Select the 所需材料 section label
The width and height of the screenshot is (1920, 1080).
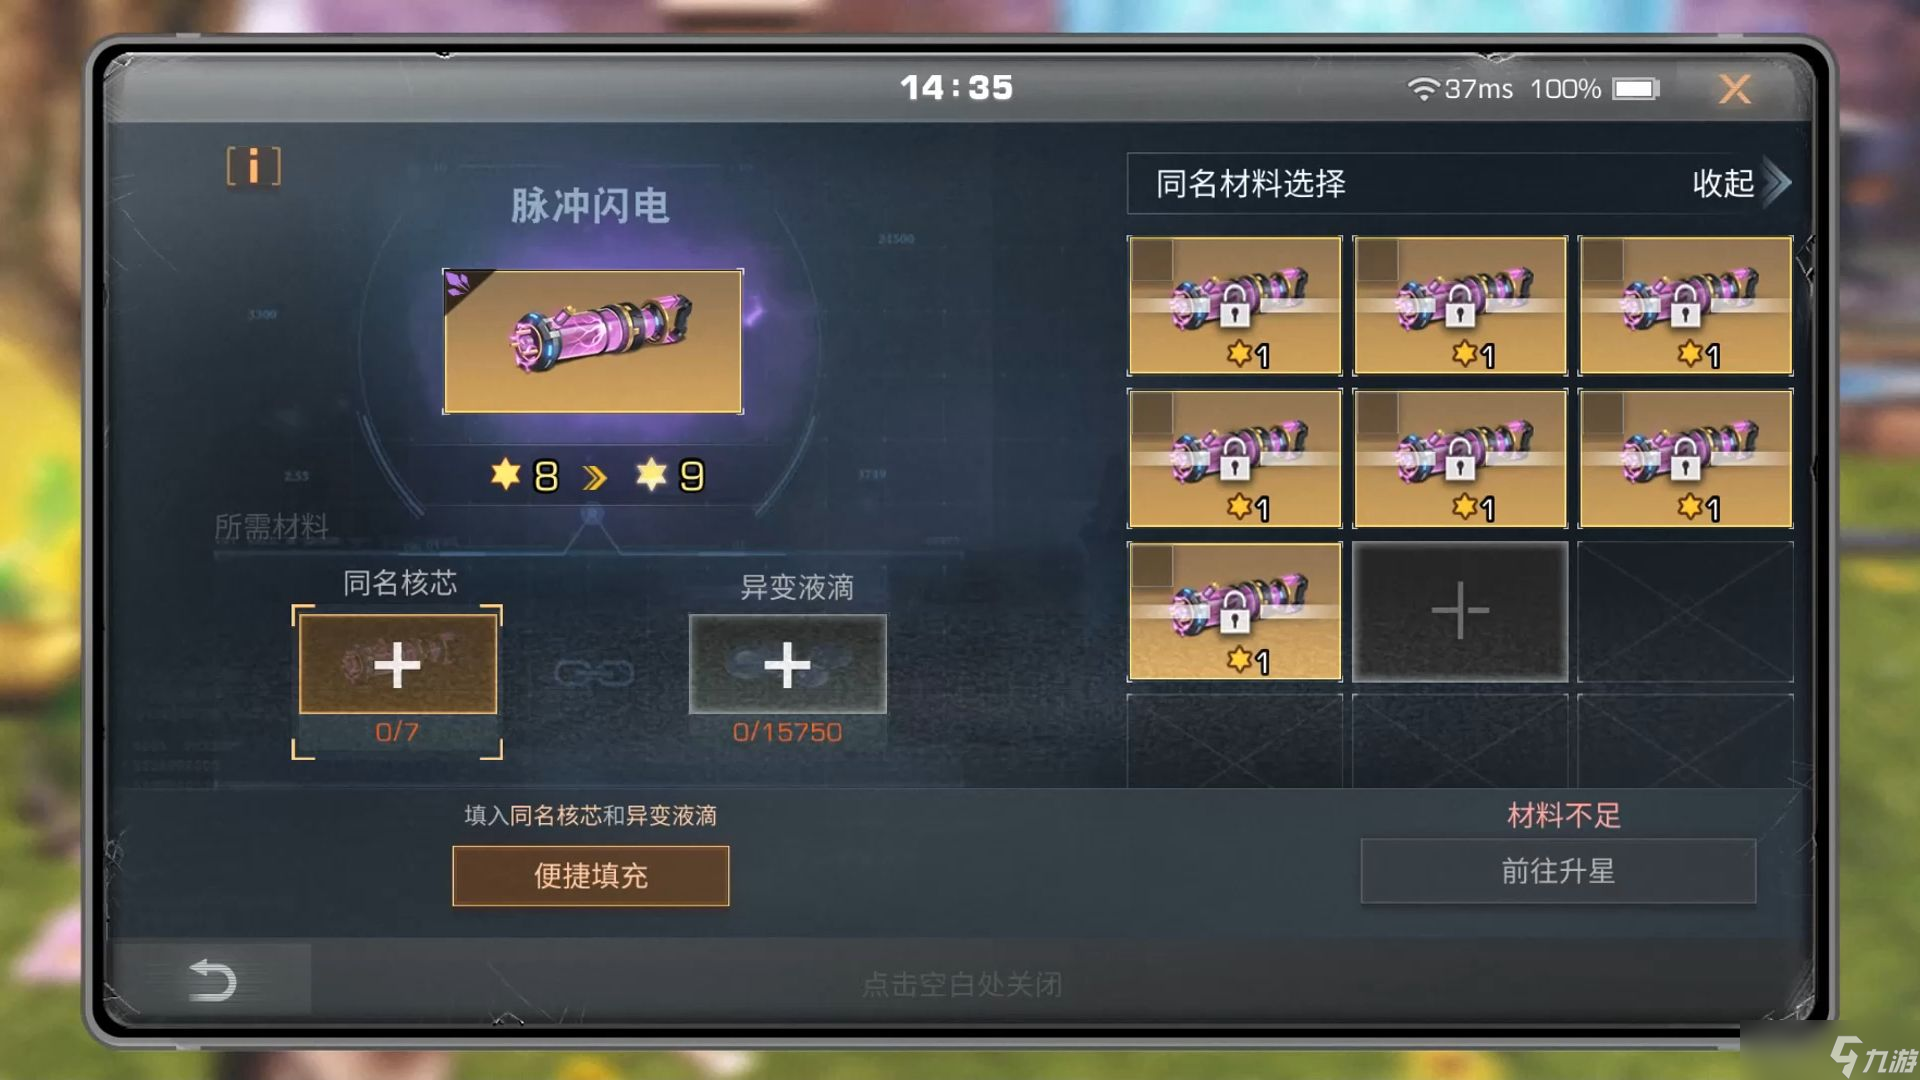coord(271,526)
